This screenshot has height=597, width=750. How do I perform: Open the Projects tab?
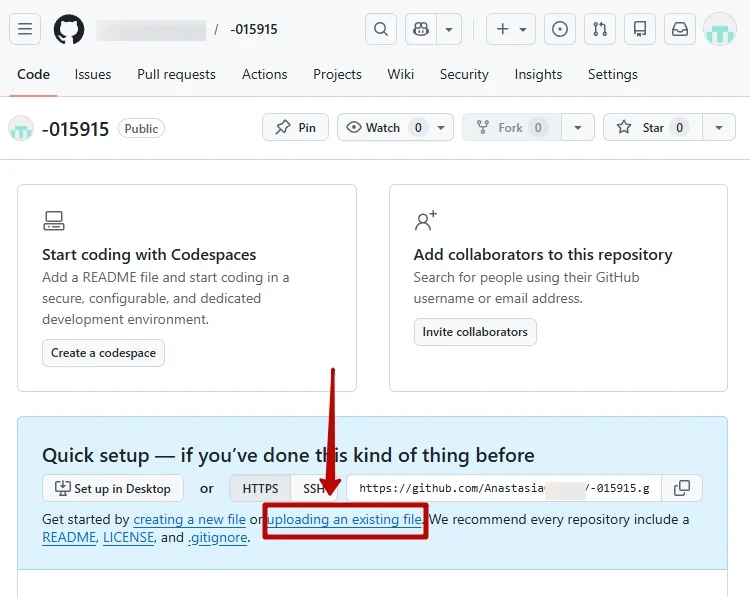pyautogui.click(x=337, y=75)
